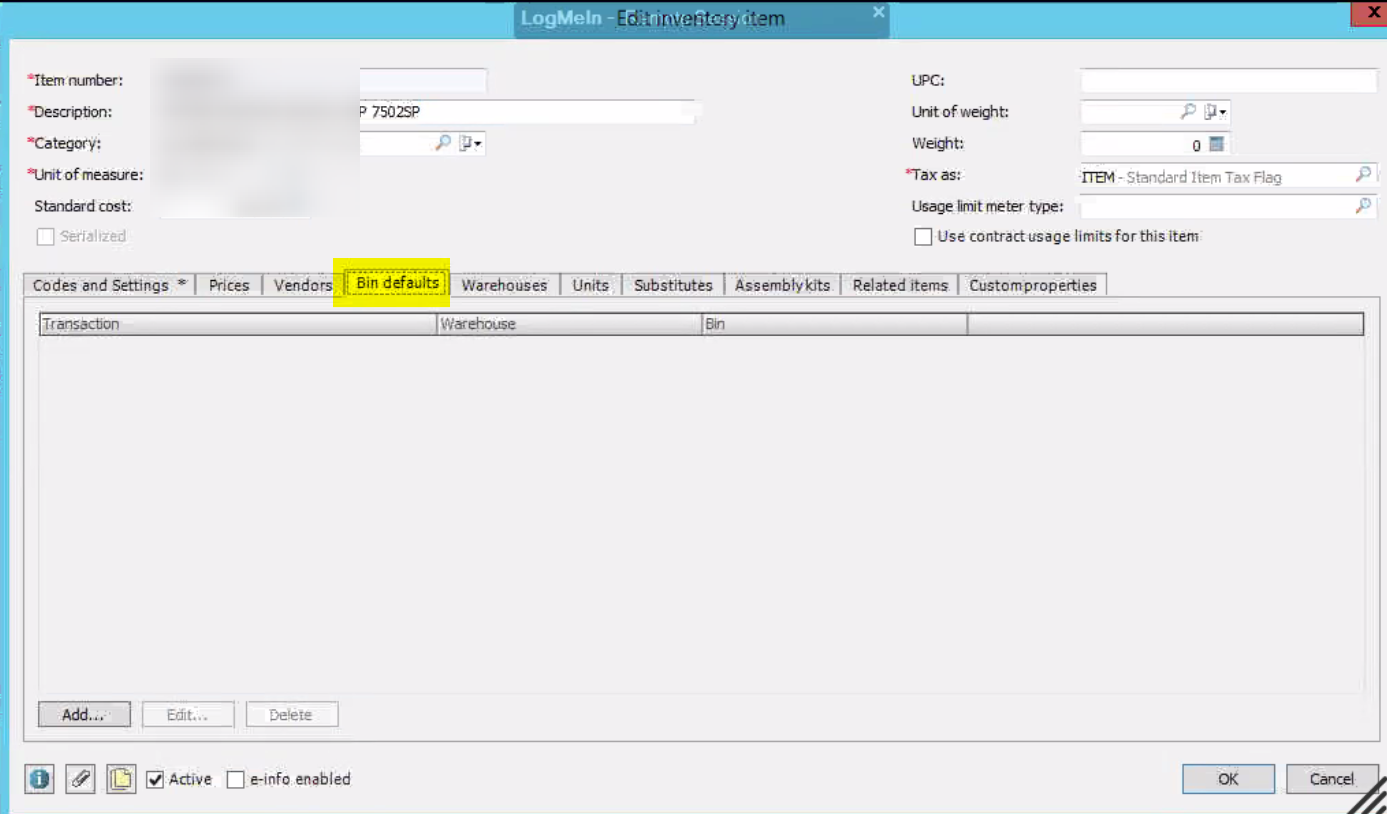Open the Related items tab
Viewport: 1387px width, 814px height.
[900, 285]
